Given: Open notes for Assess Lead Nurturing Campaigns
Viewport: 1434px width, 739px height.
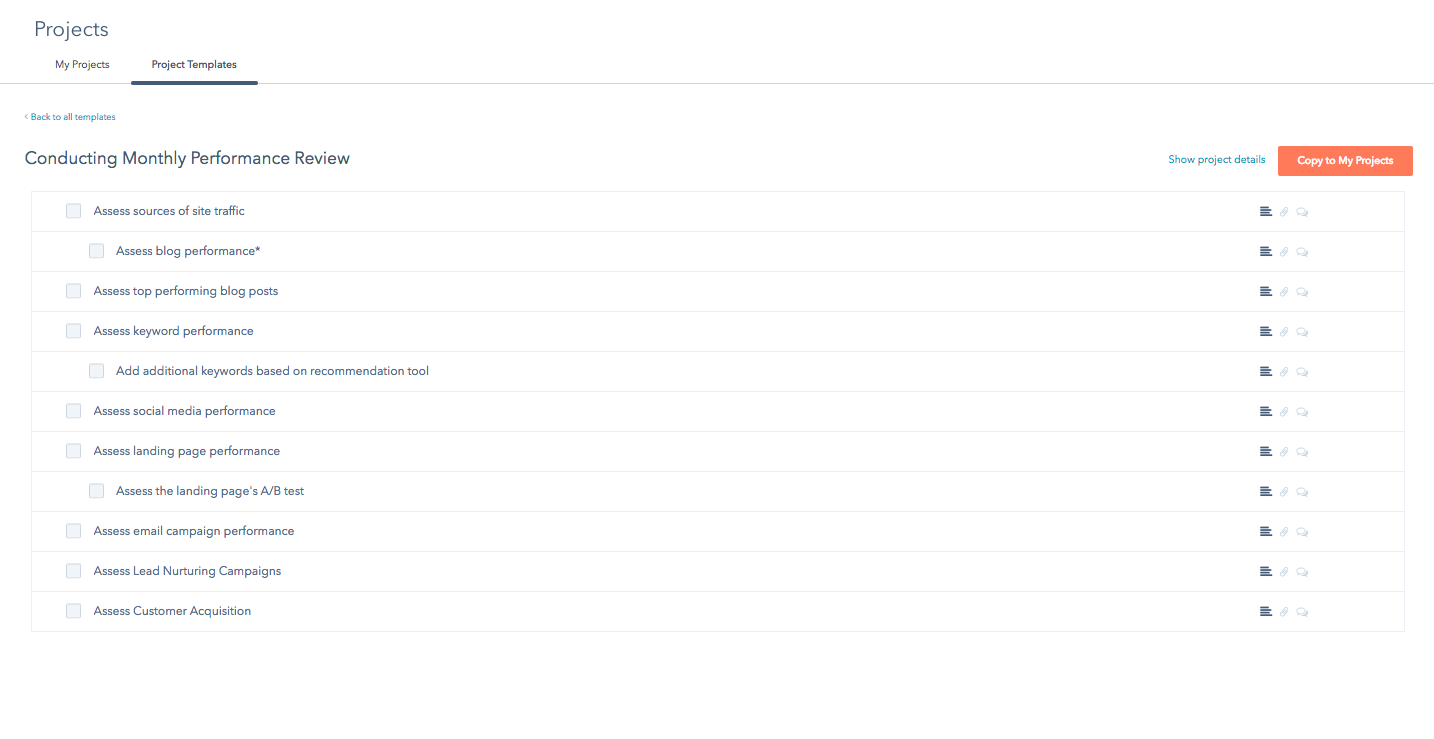Looking at the screenshot, I should (x=1265, y=571).
